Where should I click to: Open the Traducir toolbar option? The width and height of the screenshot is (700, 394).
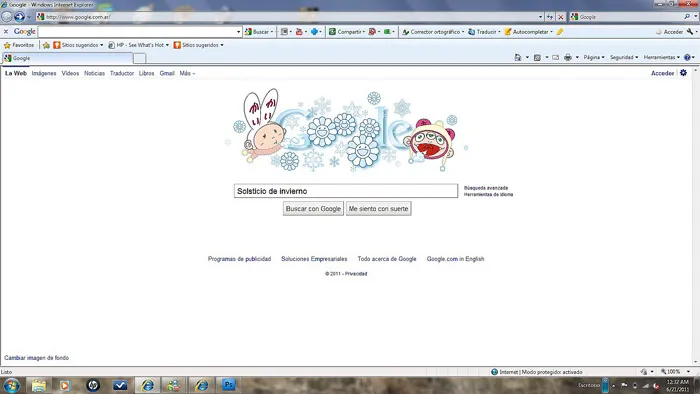[x=484, y=32]
